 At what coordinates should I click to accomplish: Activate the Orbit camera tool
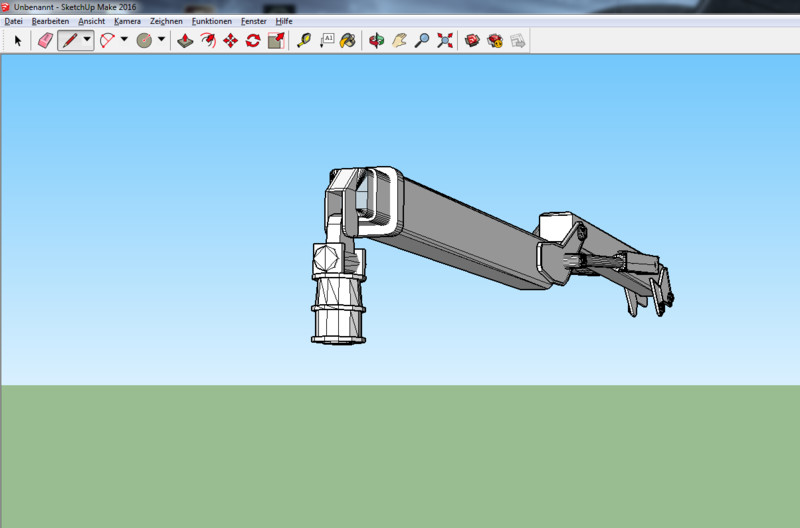[x=376, y=41]
